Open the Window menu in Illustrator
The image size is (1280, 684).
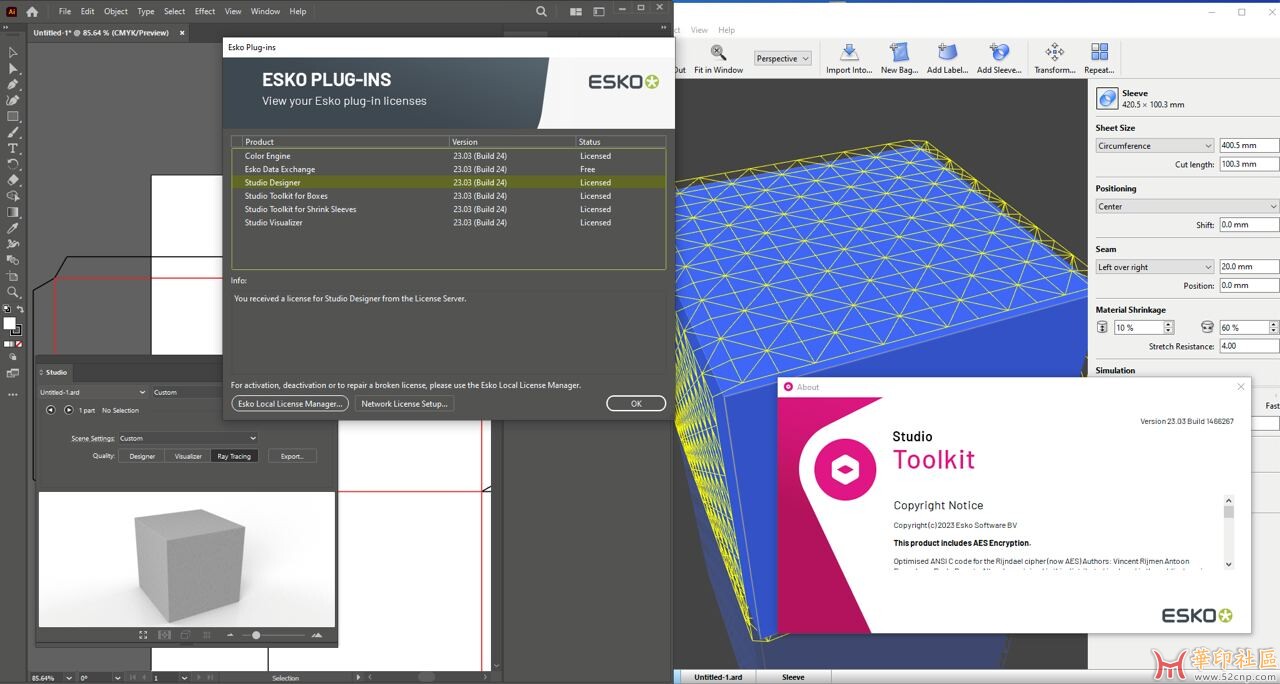point(265,11)
